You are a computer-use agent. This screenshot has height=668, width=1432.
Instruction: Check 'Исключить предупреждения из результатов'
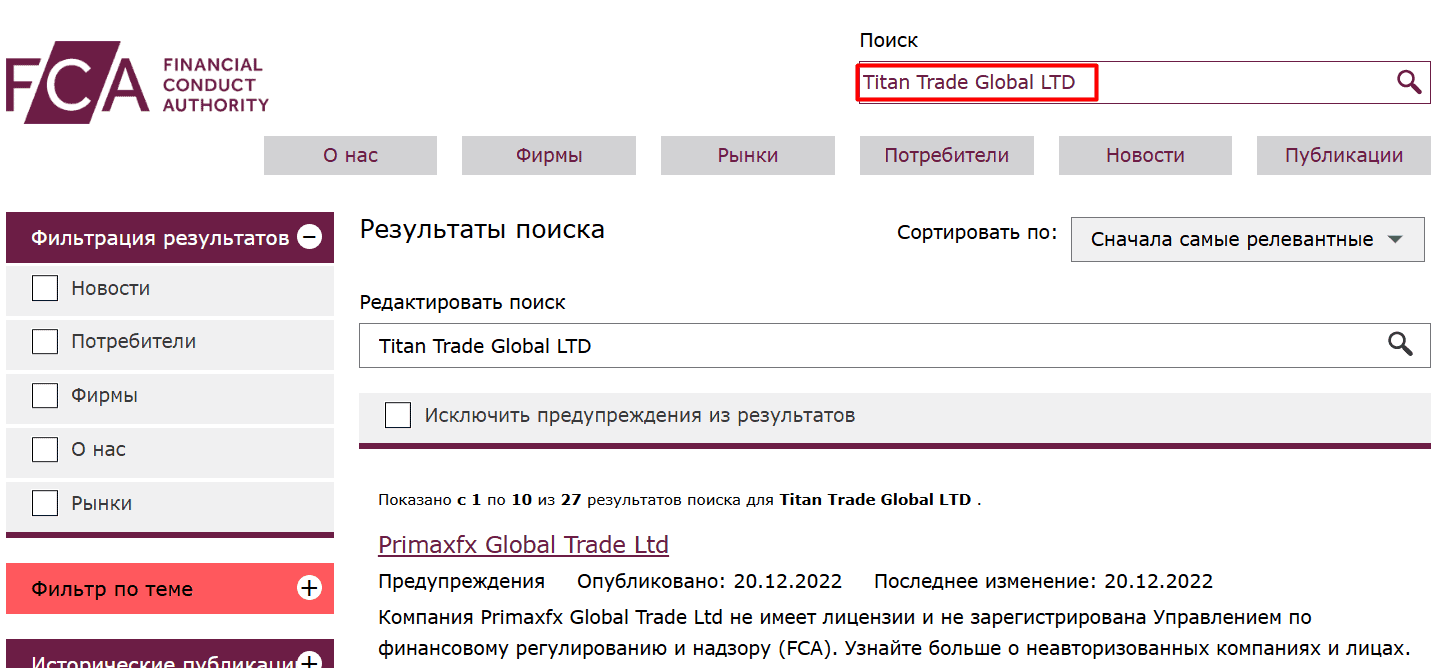click(398, 414)
